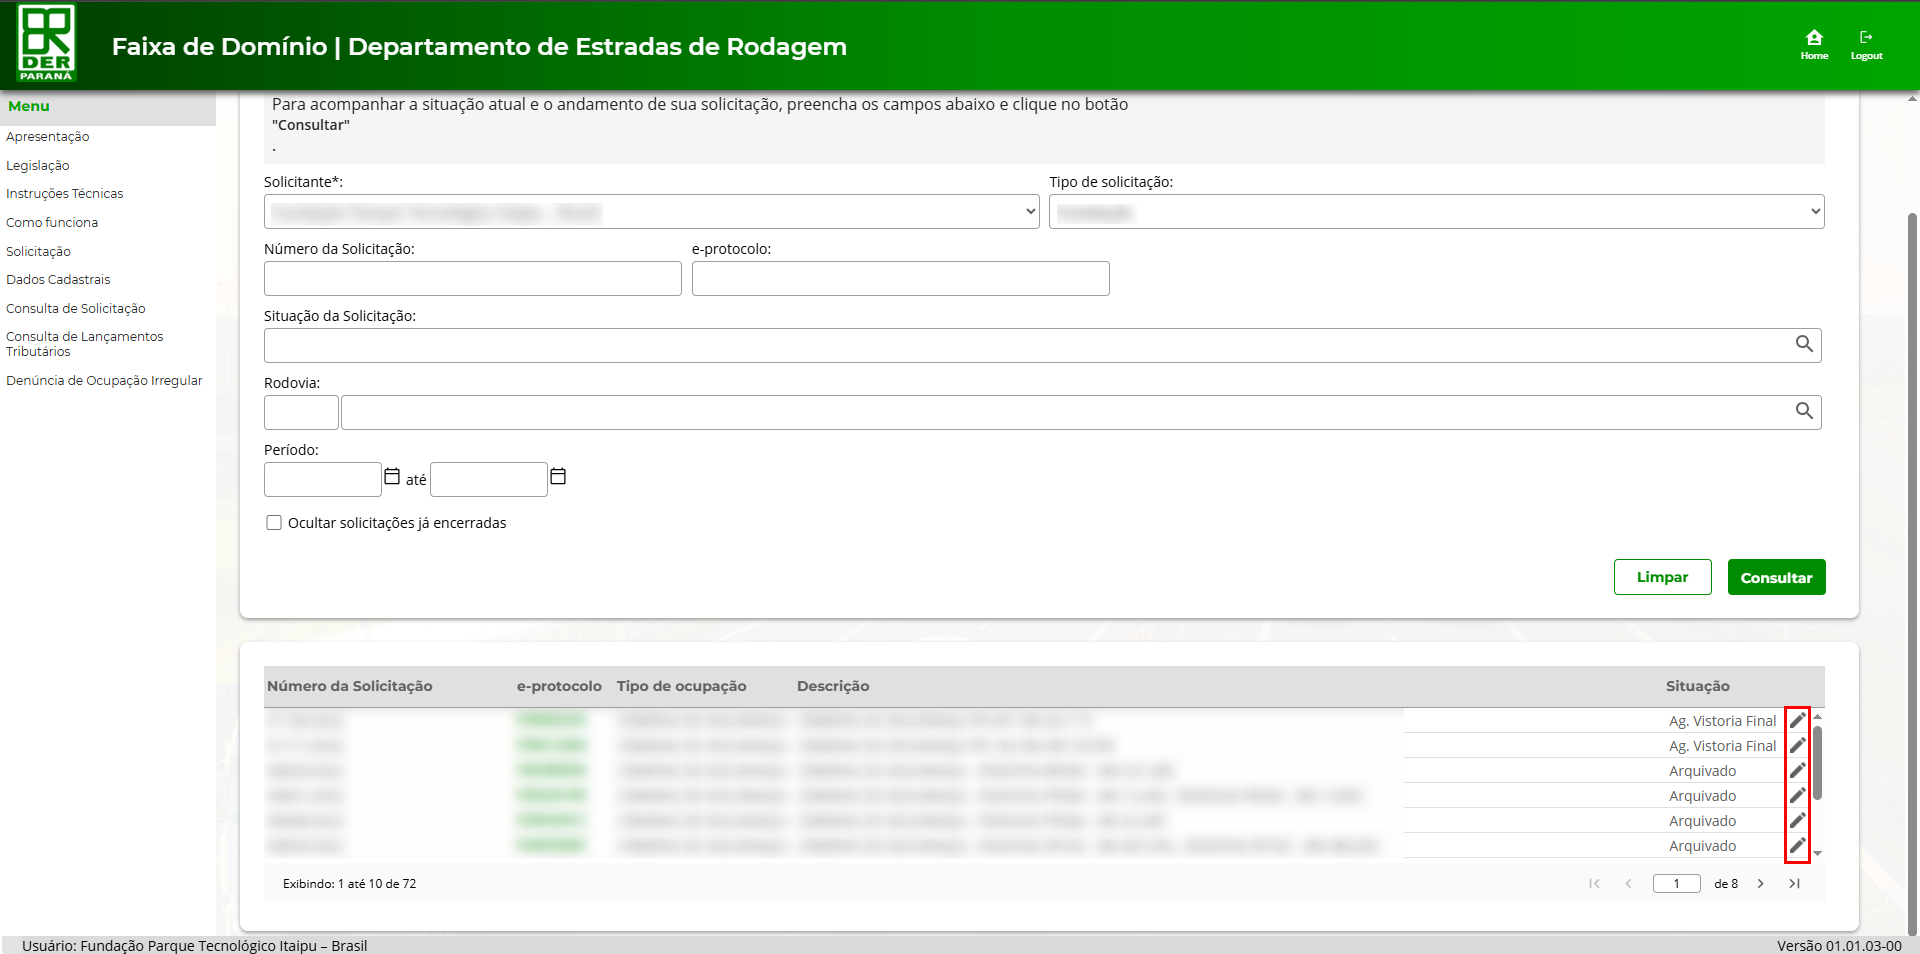Expand Tipo de solicitação dropdown
Viewport: 1920px width, 954px height.
pyautogui.click(x=1436, y=212)
